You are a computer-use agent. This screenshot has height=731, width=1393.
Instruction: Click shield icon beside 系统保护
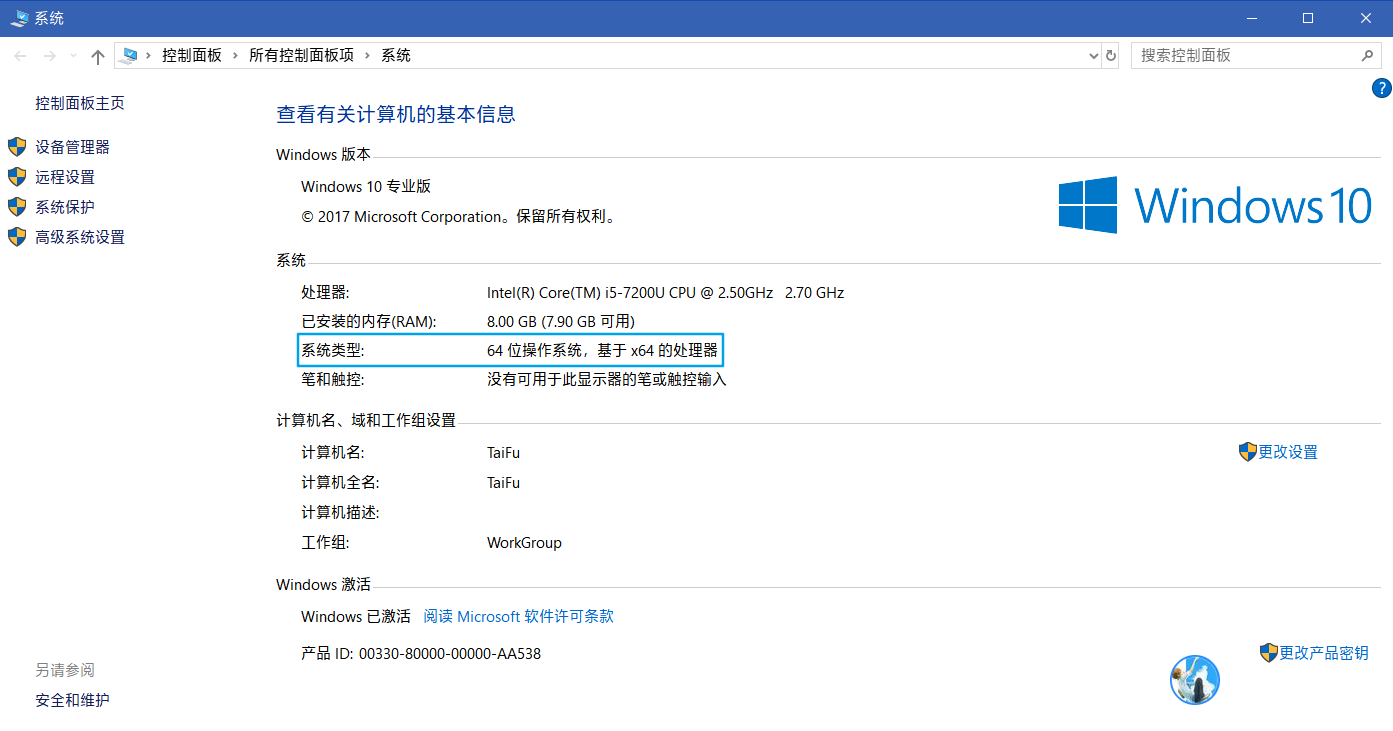(x=17, y=207)
